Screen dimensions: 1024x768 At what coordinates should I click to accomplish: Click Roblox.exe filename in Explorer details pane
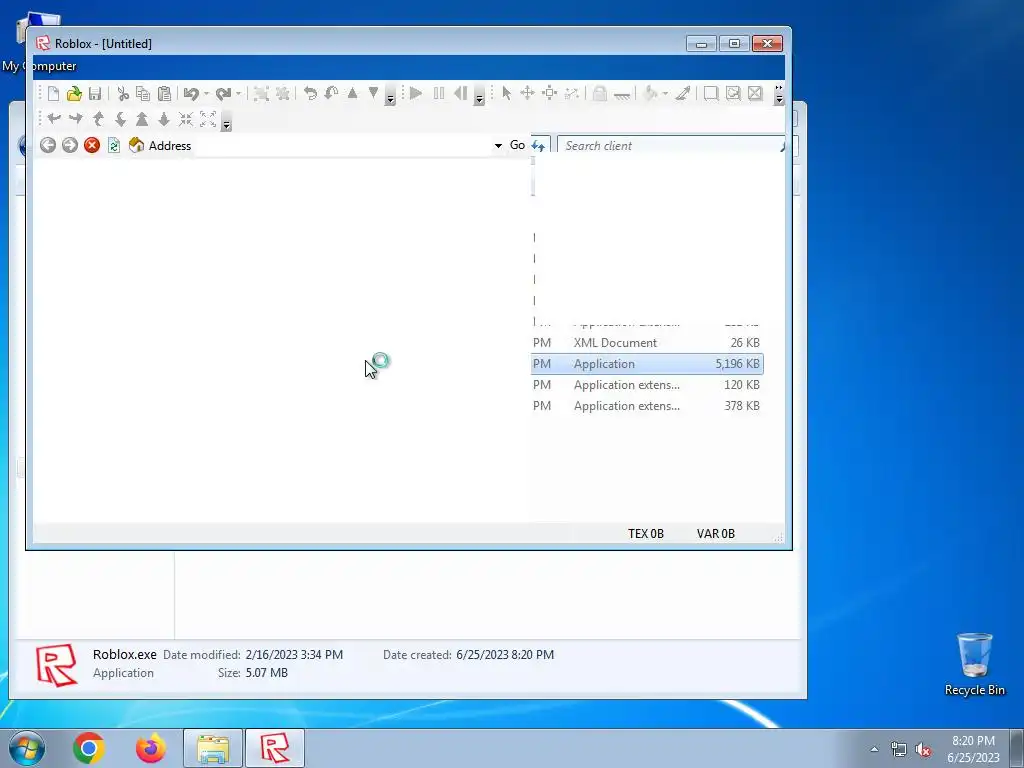click(125, 654)
